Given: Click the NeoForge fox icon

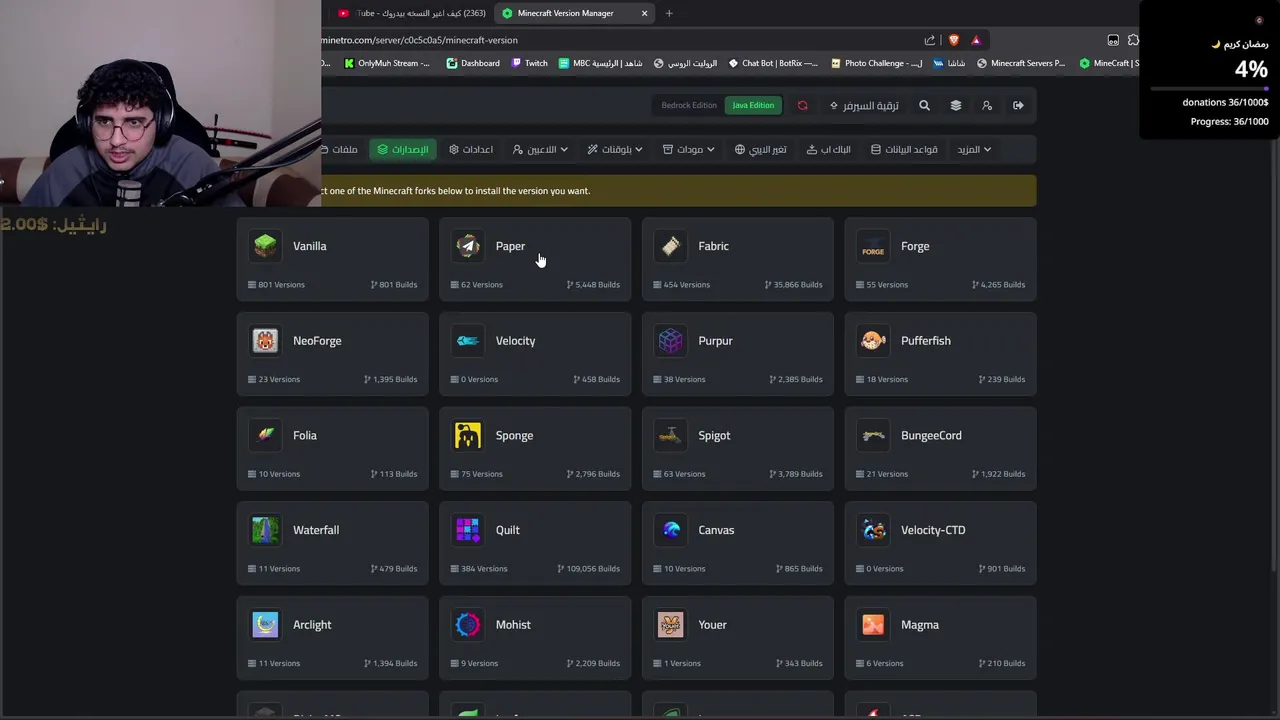Looking at the screenshot, I should [265, 341].
